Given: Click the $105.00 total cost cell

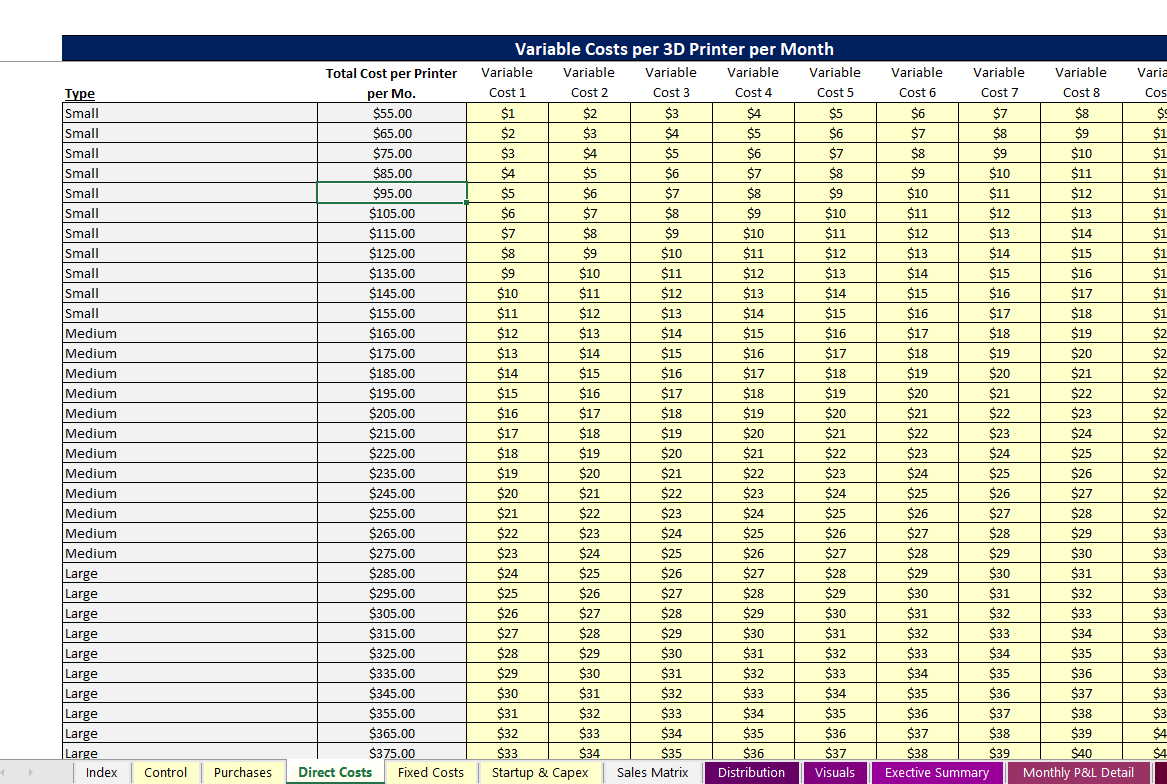Looking at the screenshot, I should point(392,213).
